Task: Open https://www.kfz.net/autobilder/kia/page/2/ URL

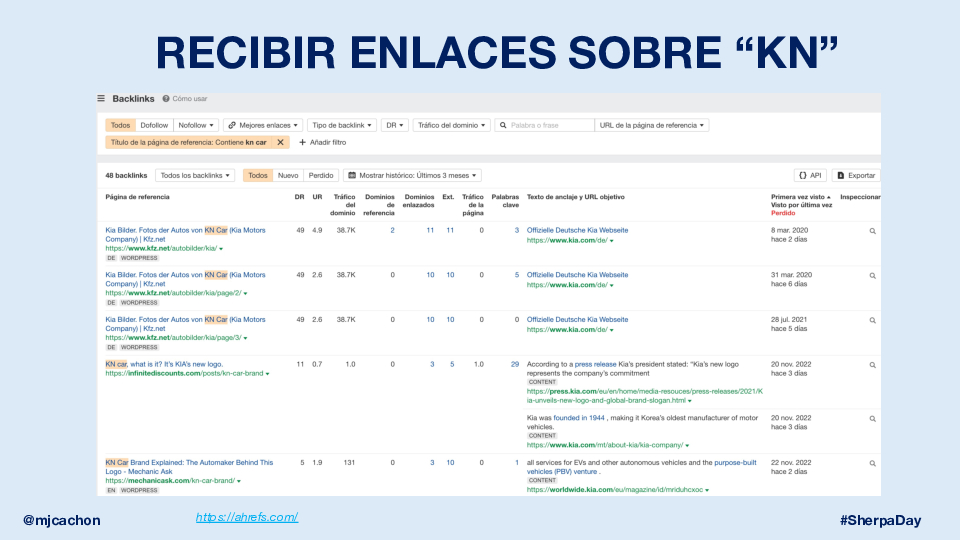Action: pos(173,293)
